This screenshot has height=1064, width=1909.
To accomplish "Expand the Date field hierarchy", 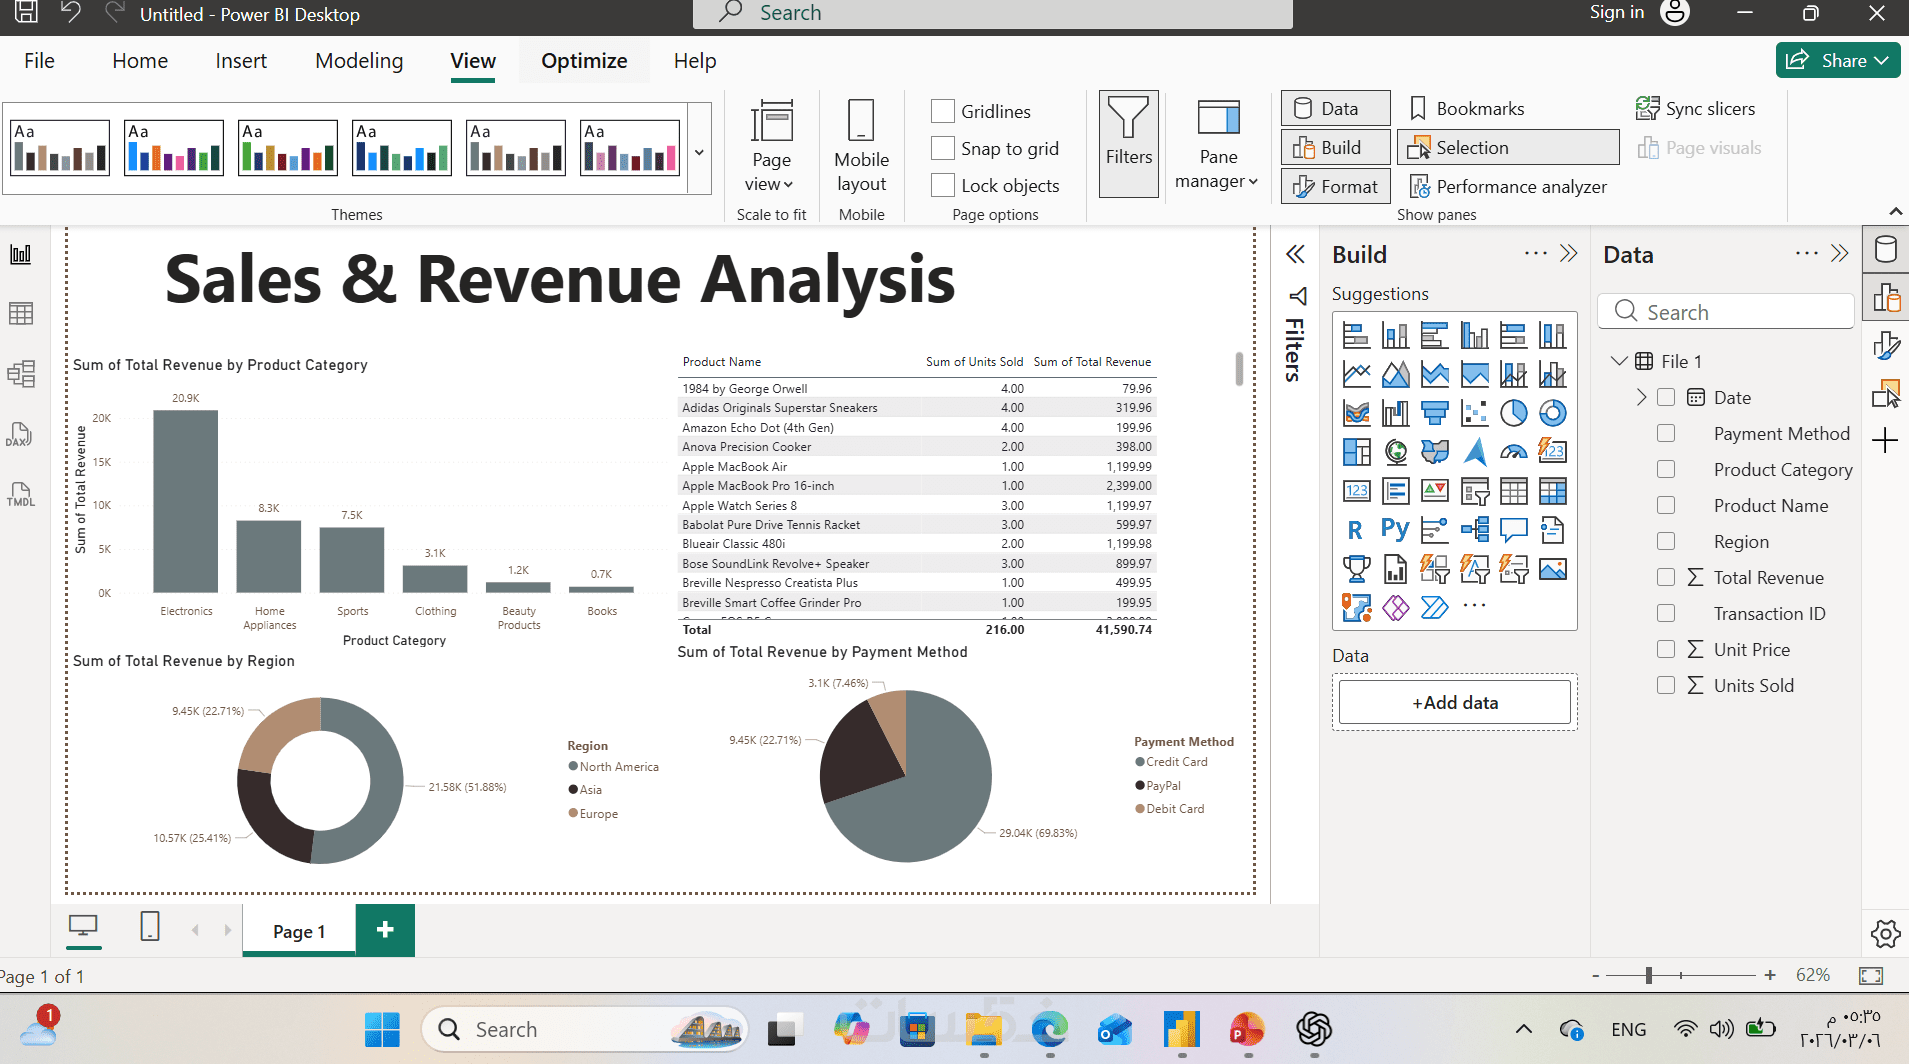I will click(1641, 397).
